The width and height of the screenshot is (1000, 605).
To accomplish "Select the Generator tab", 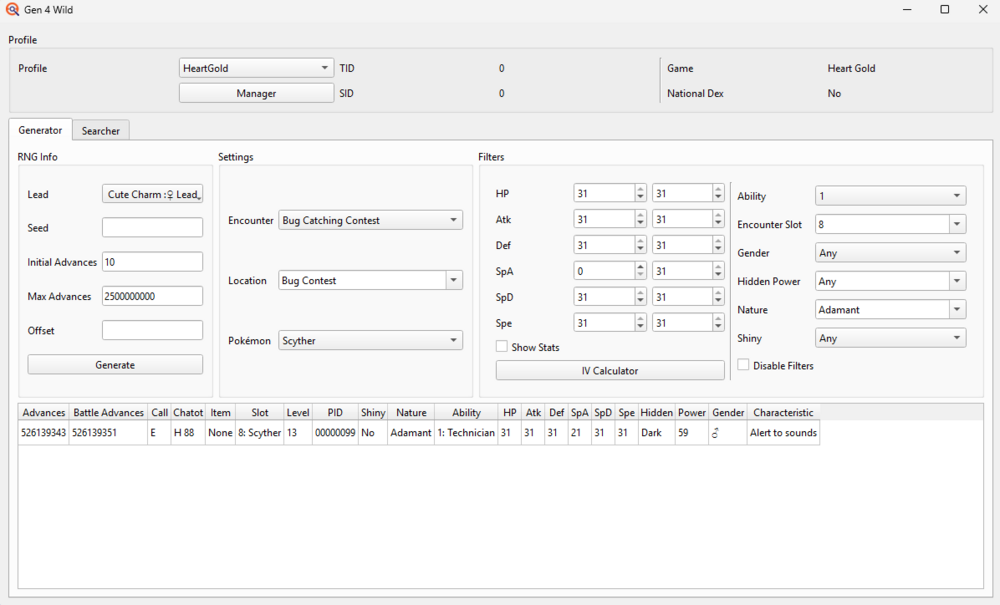I will pos(40,130).
